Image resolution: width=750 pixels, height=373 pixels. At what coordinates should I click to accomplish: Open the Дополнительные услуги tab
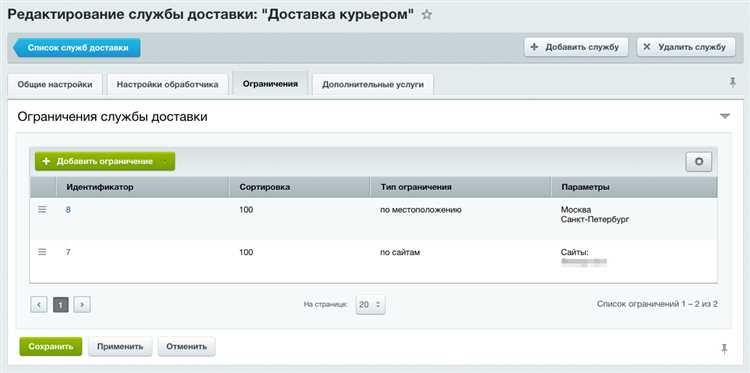coord(373,85)
